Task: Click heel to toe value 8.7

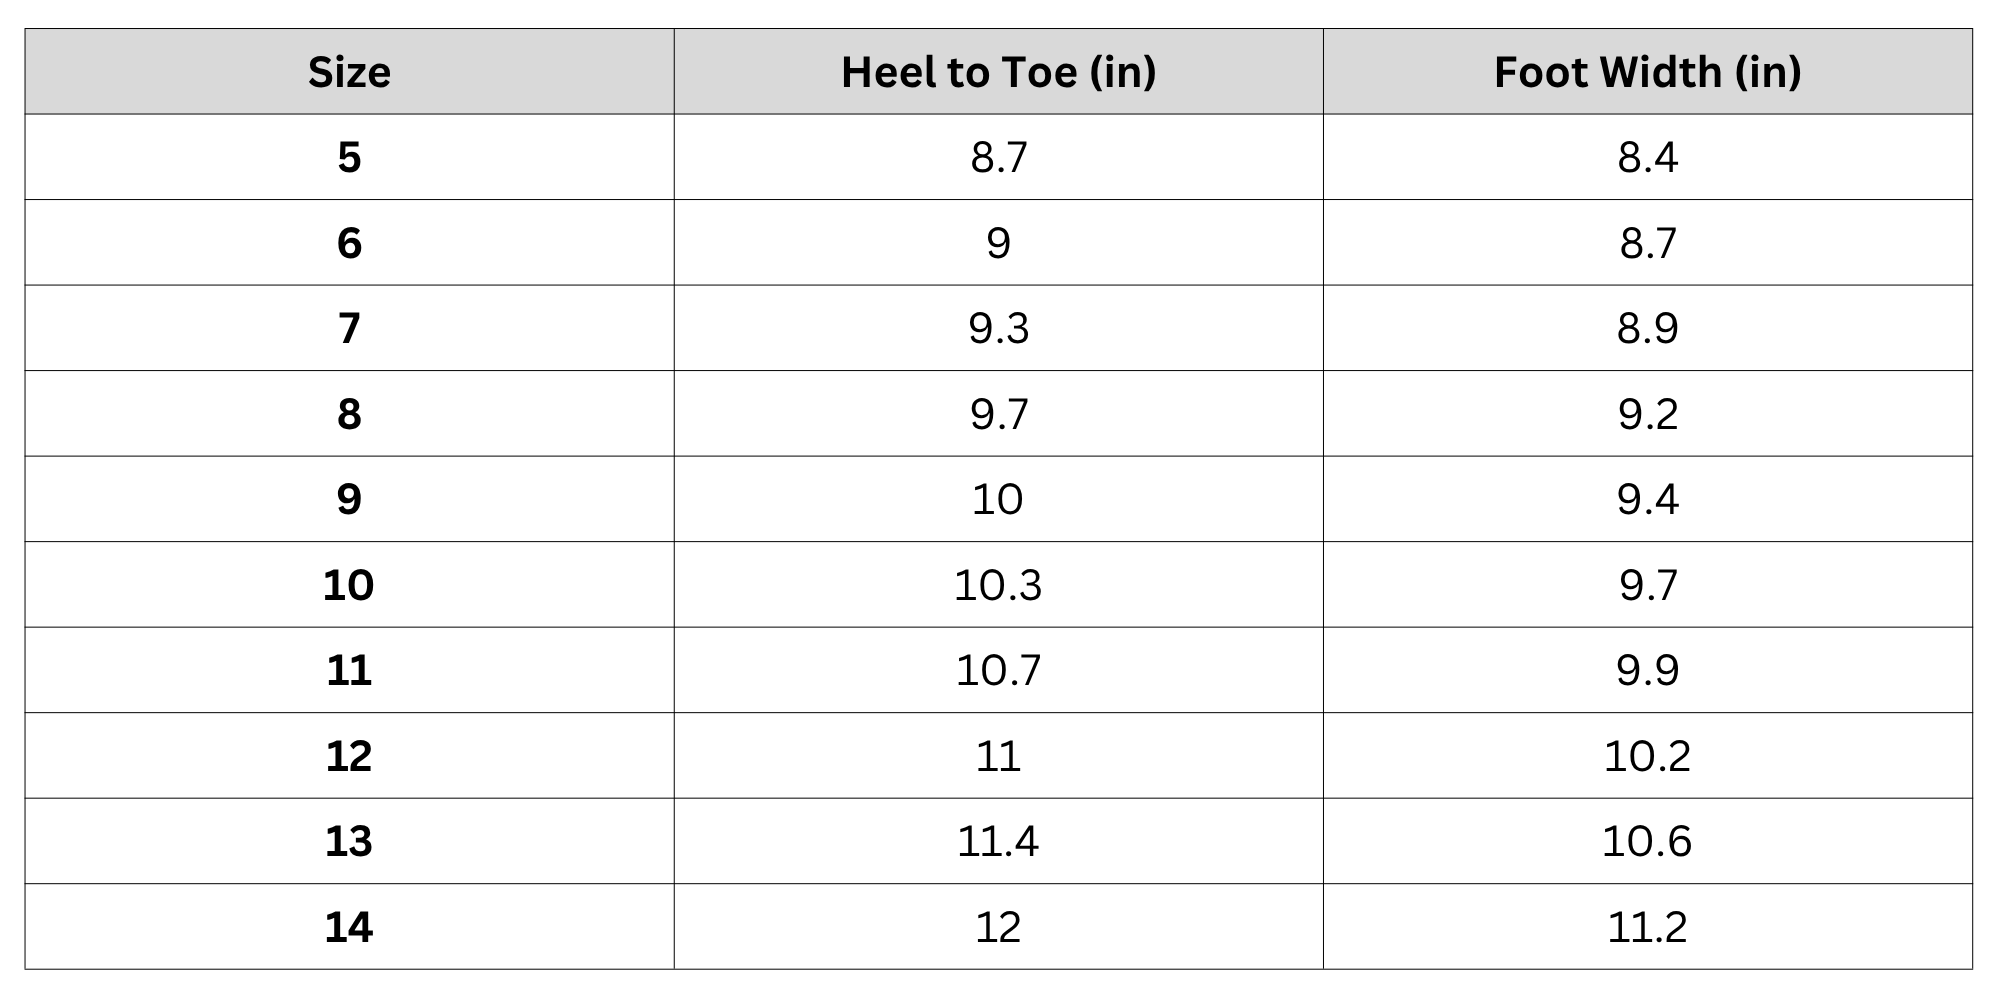Action: tap(998, 157)
